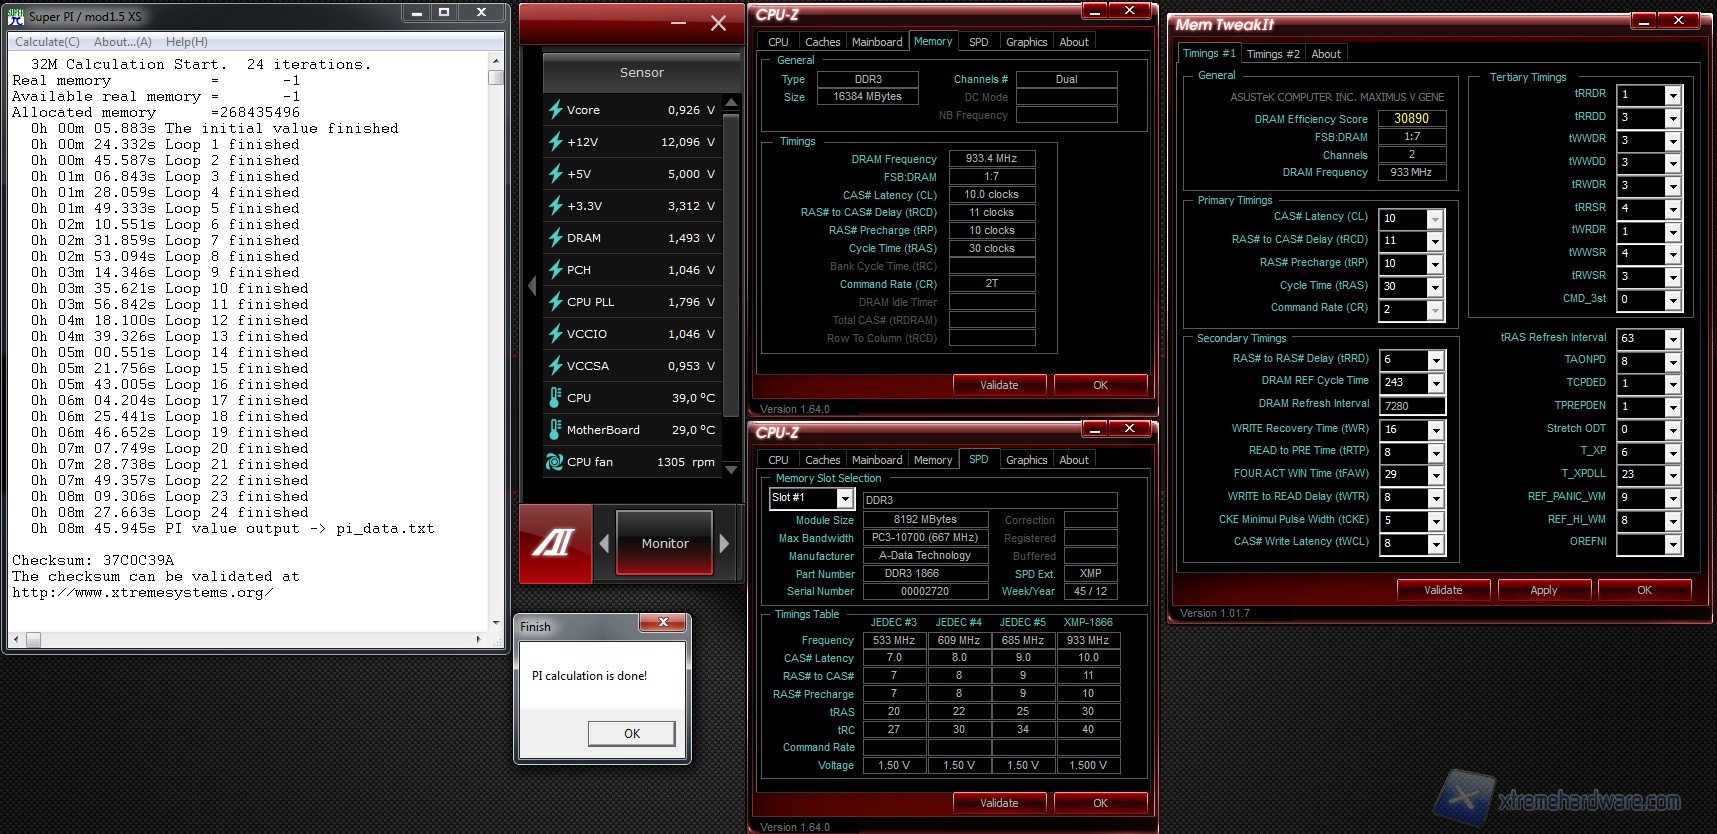Click the DRAM voltage lightning bolt icon
Viewport: 1717px width, 834px height.
point(555,238)
